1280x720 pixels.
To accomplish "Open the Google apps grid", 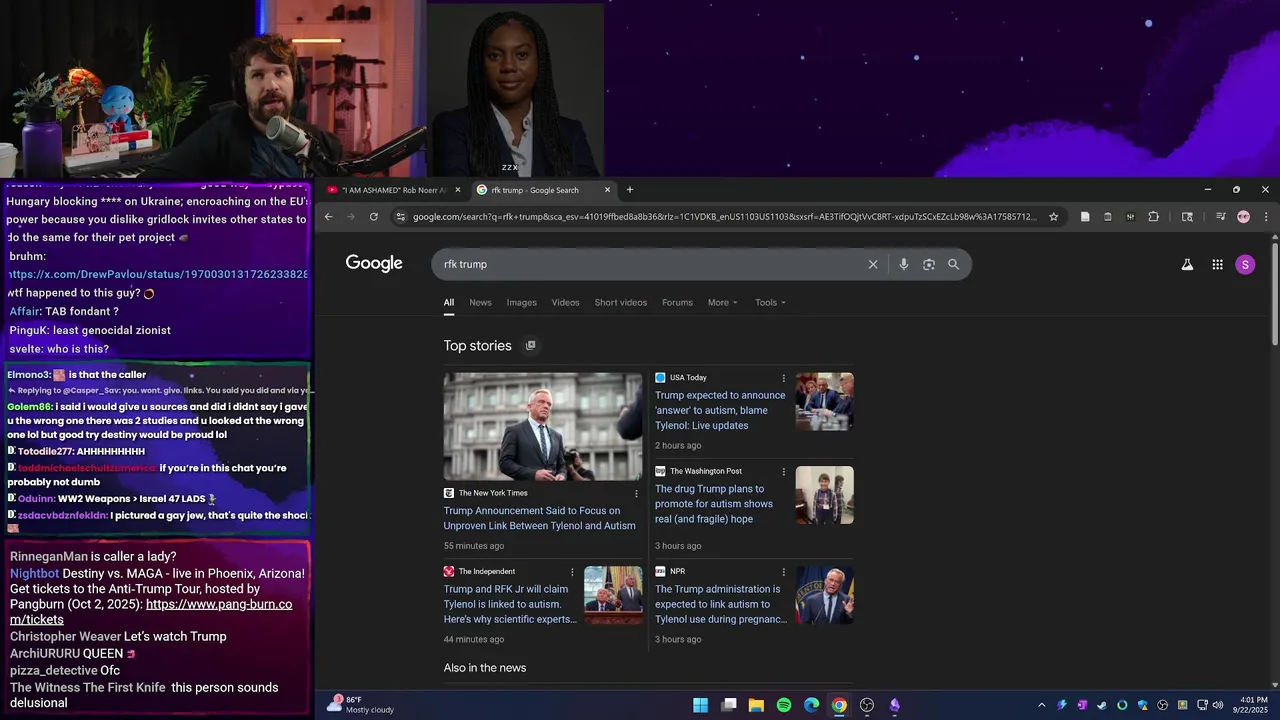I will pyautogui.click(x=1217, y=264).
